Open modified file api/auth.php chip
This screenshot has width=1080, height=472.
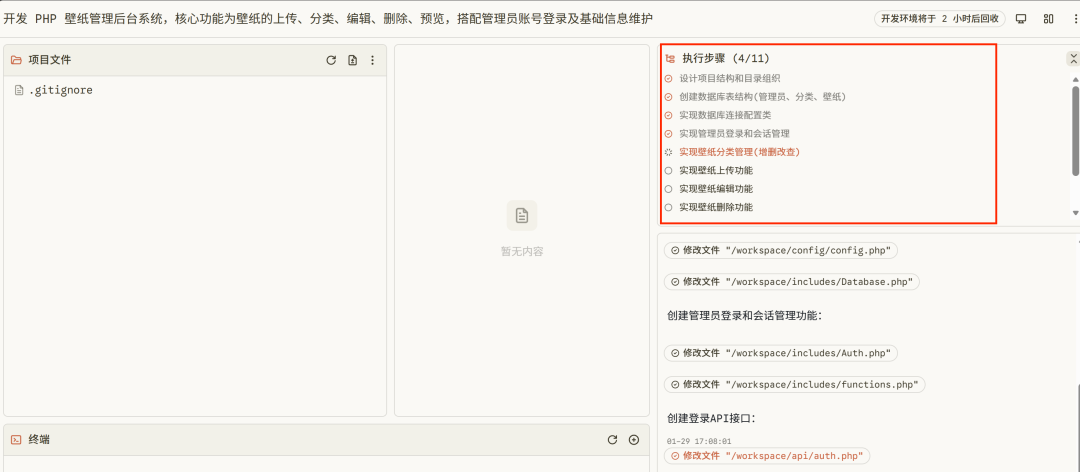click(x=767, y=455)
